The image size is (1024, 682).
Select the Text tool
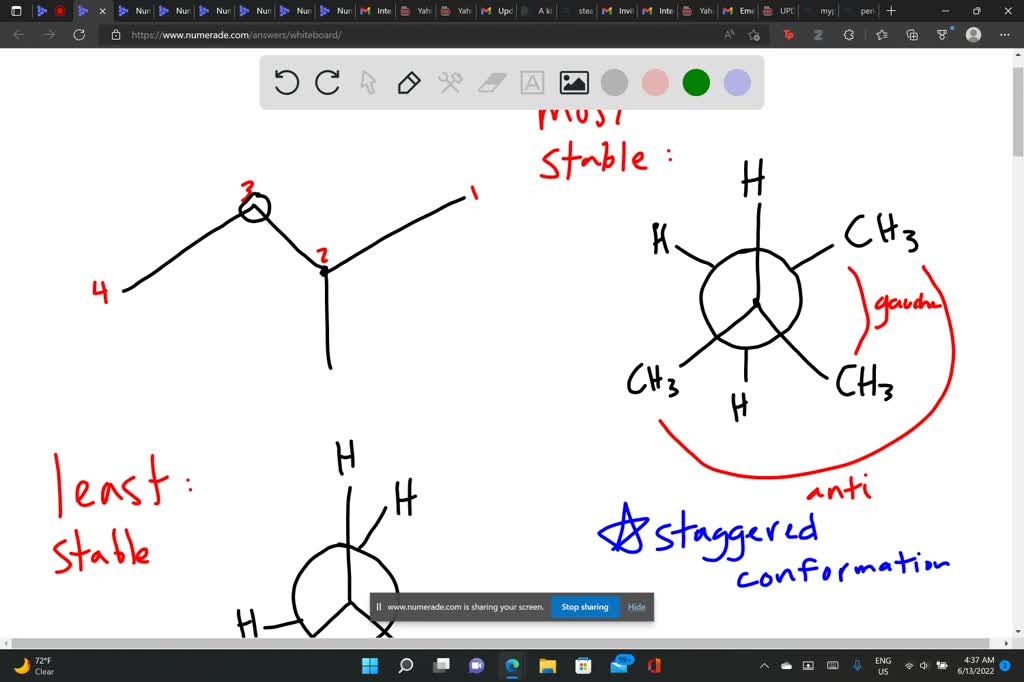[x=532, y=83]
